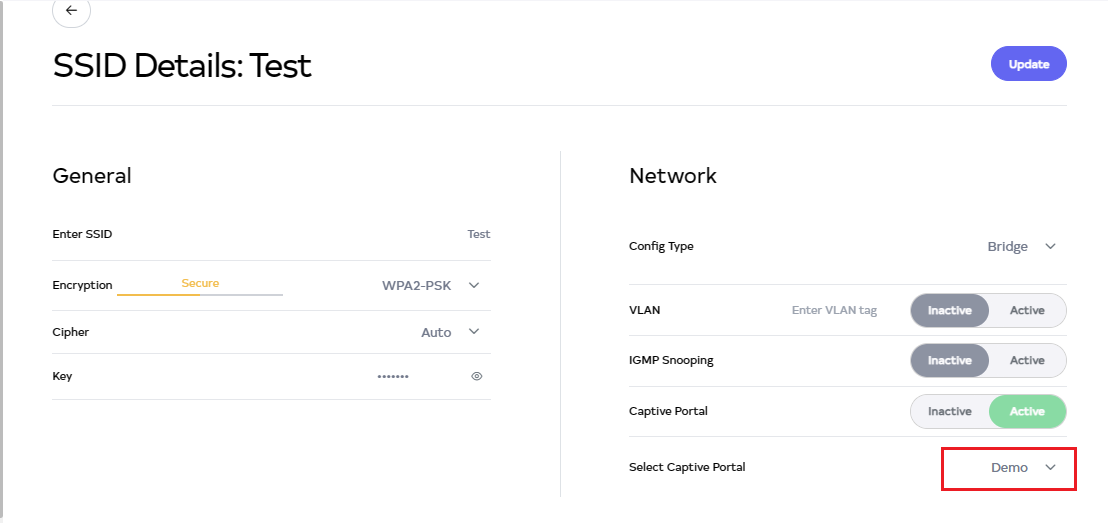Click the Enter VLAN tag field
The image size is (1108, 523).
pos(834,310)
